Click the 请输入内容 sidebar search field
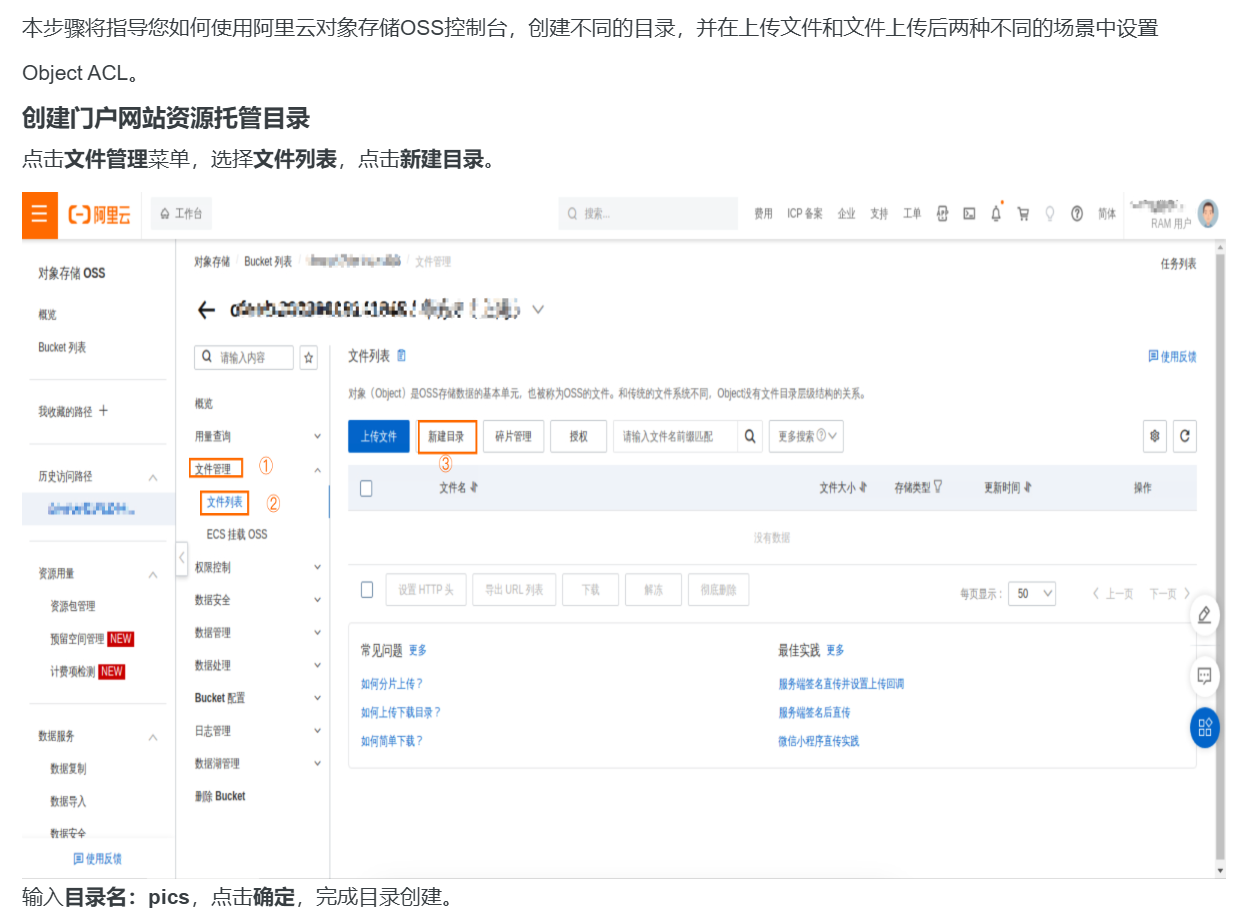Image resolution: width=1257 pixels, height=920 pixels. click(244, 357)
